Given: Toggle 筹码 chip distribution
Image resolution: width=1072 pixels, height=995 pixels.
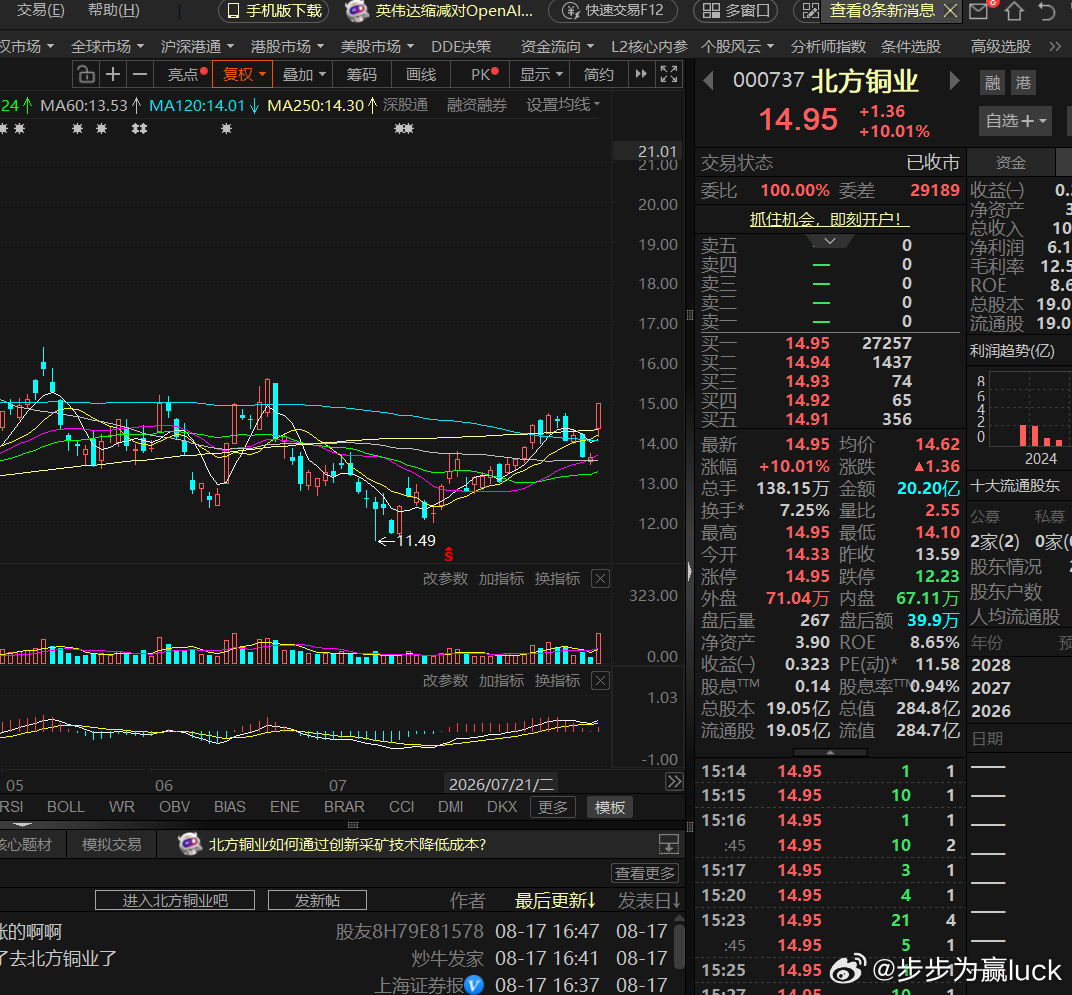Looking at the screenshot, I should (362, 74).
